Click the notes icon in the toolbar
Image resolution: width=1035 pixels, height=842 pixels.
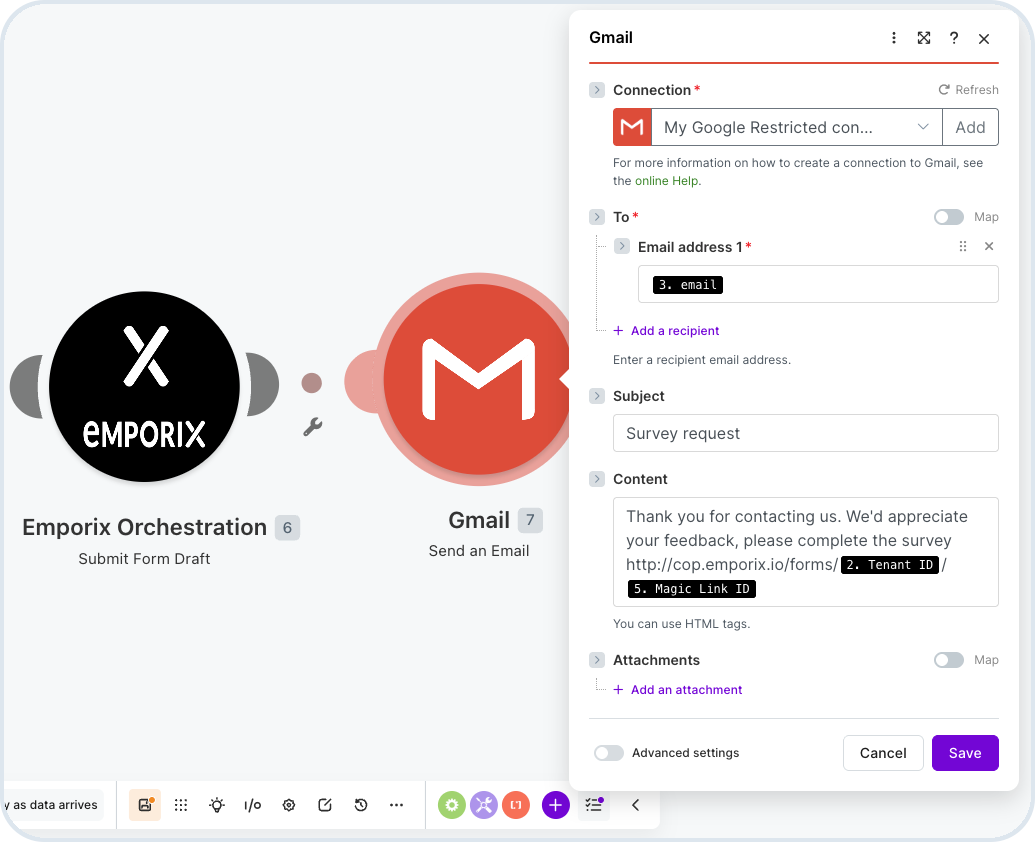[x=325, y=804]
